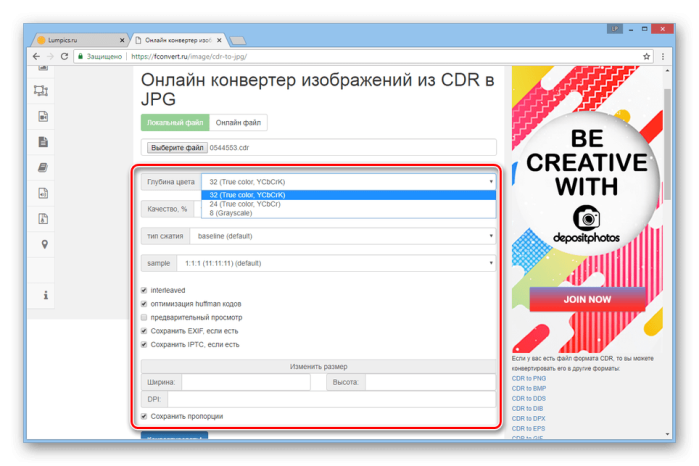
Task: Open the sample dropdown
Action: point(336,263)
